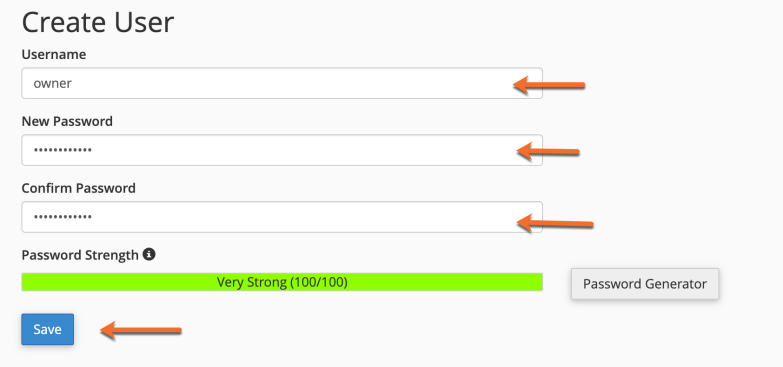Viewport: 783px width, 367px height.
Task: Open the Password Generator
Action: point(645,284)
